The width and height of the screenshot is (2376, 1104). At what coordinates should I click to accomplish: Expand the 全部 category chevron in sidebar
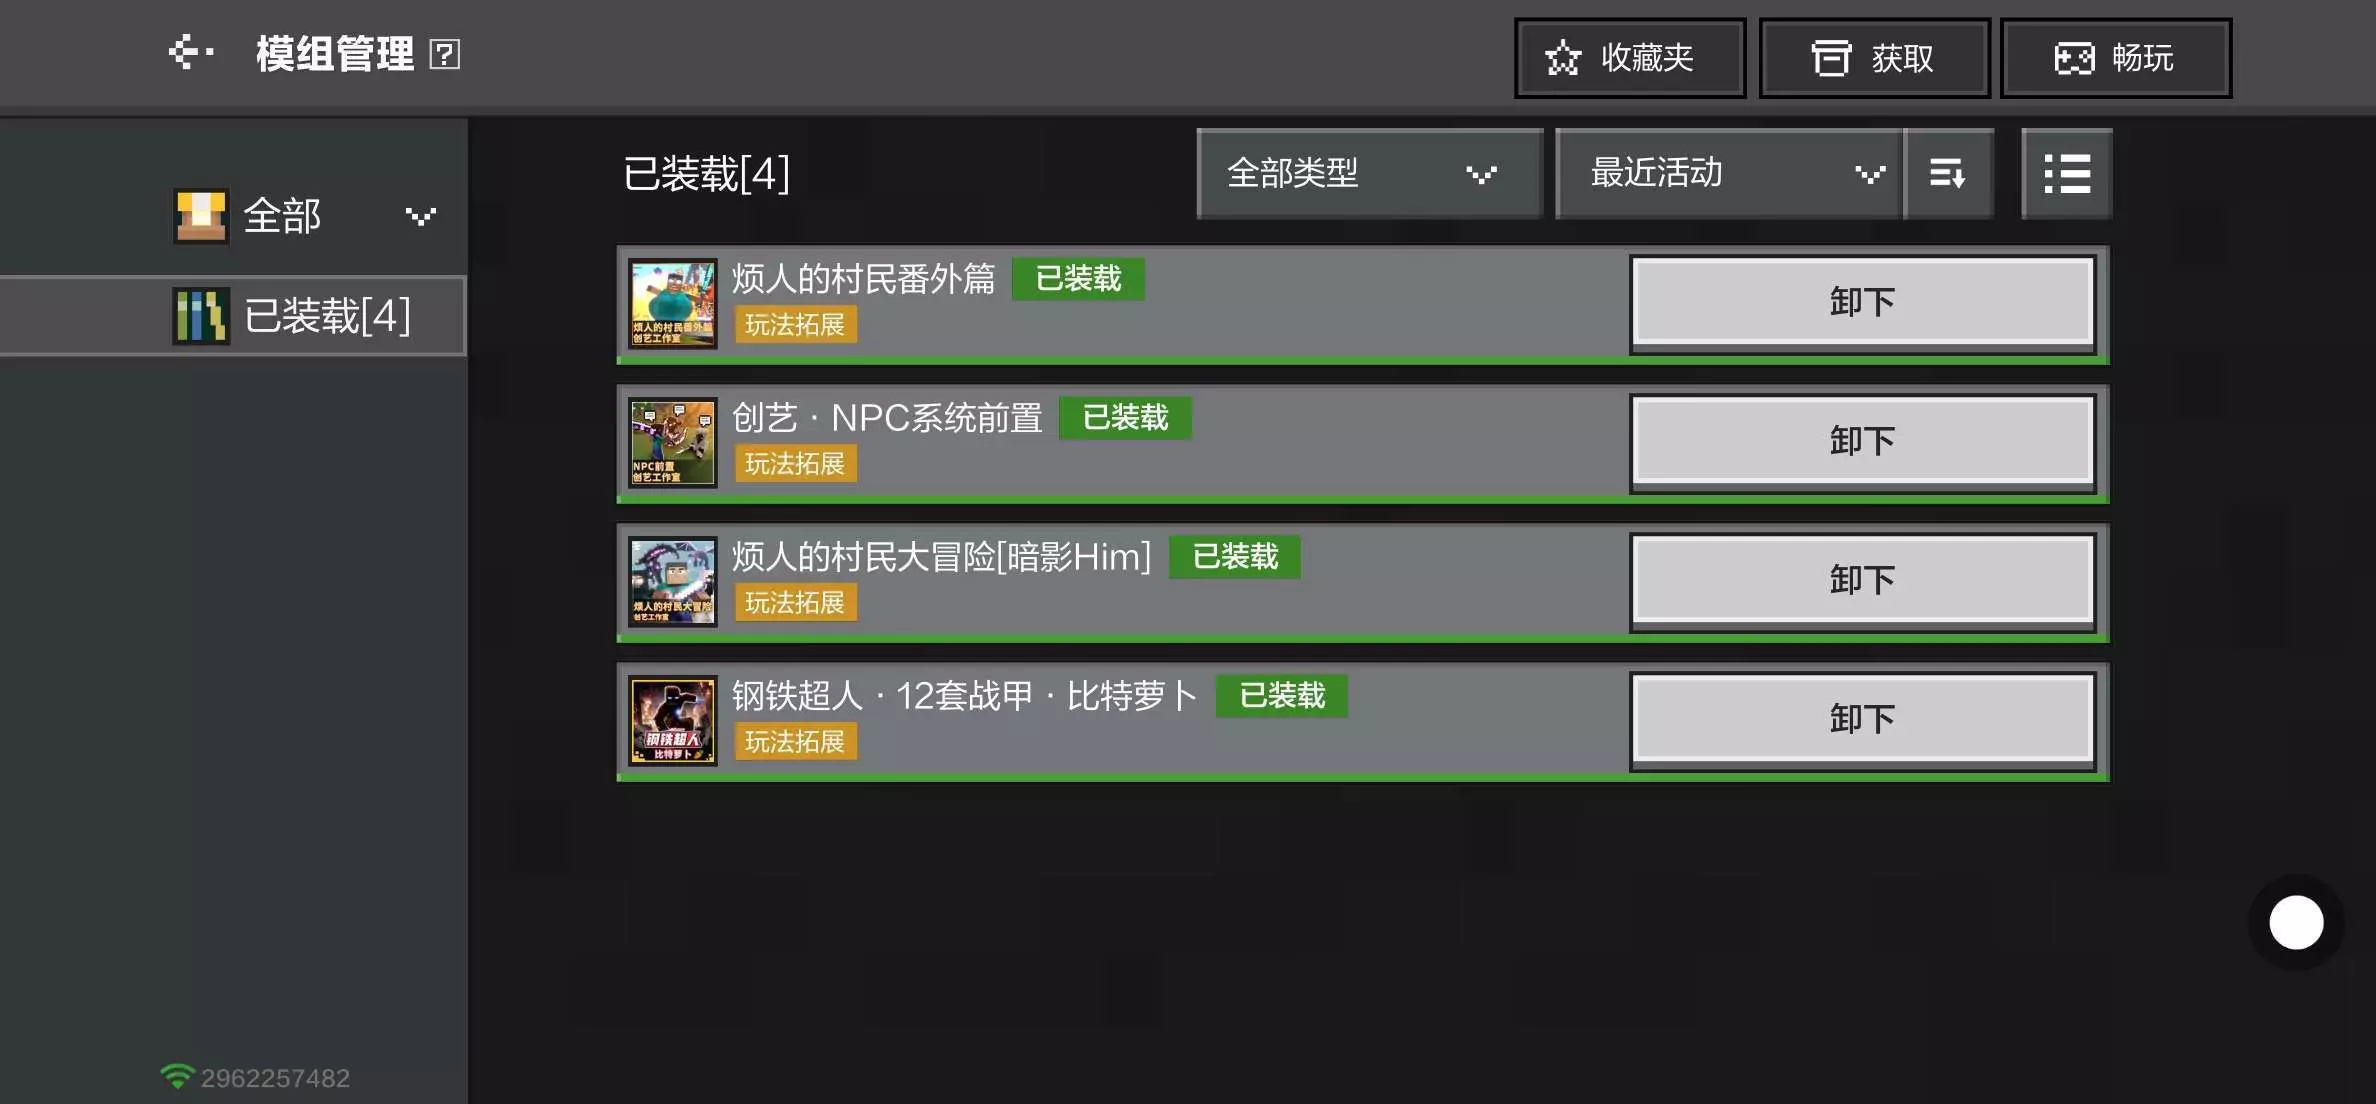[421, 216]
